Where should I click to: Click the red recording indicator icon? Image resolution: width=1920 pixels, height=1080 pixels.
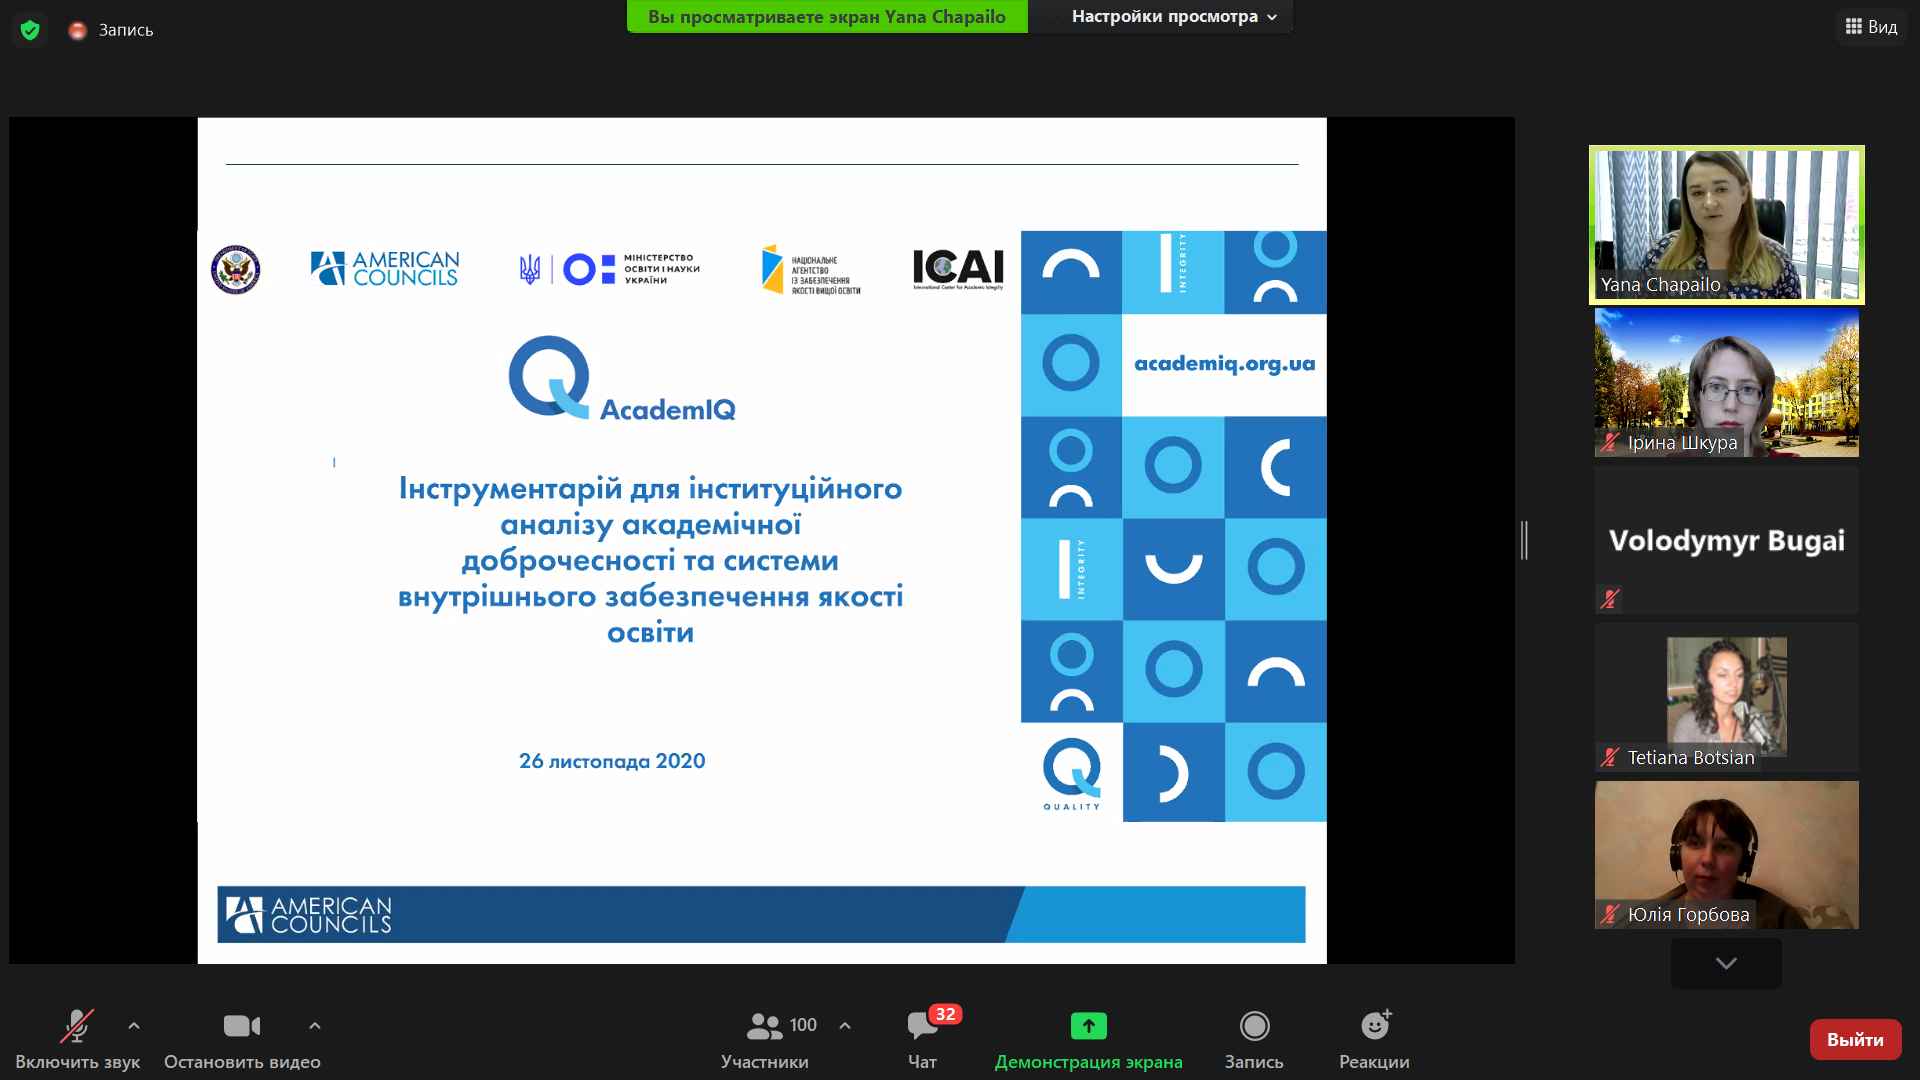click(x=77, y=31)
